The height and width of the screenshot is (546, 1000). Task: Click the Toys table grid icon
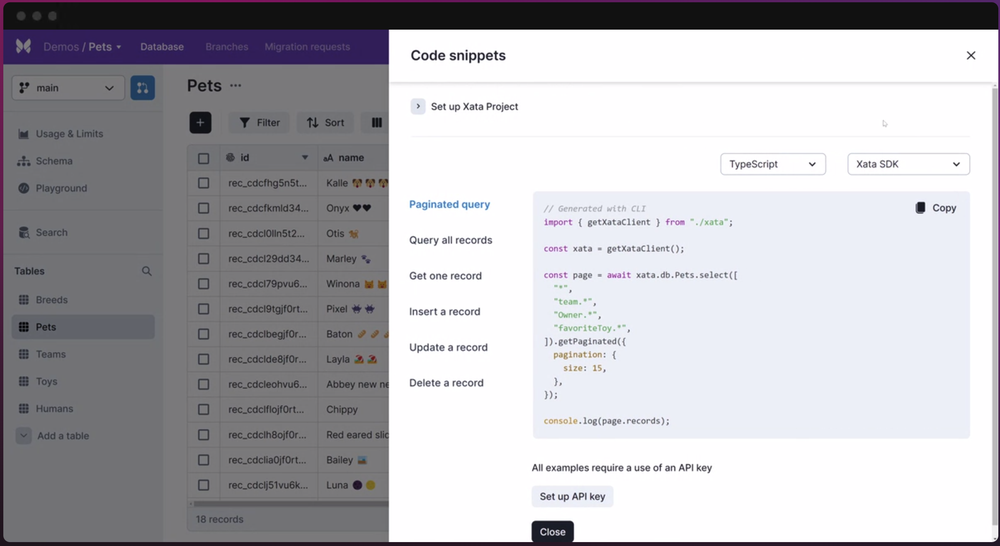[x=24, y=381]
